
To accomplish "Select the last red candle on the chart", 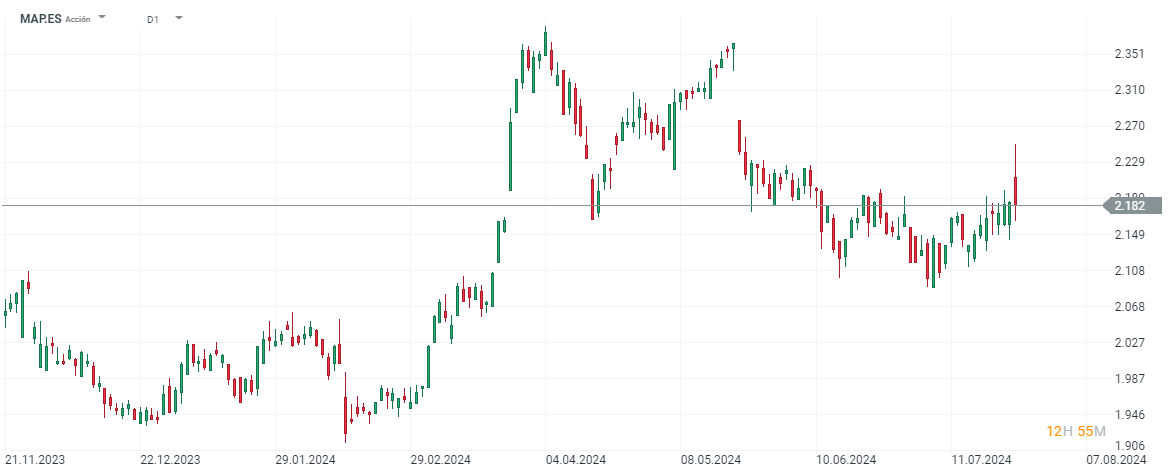I will click(x=1016, y=192).
